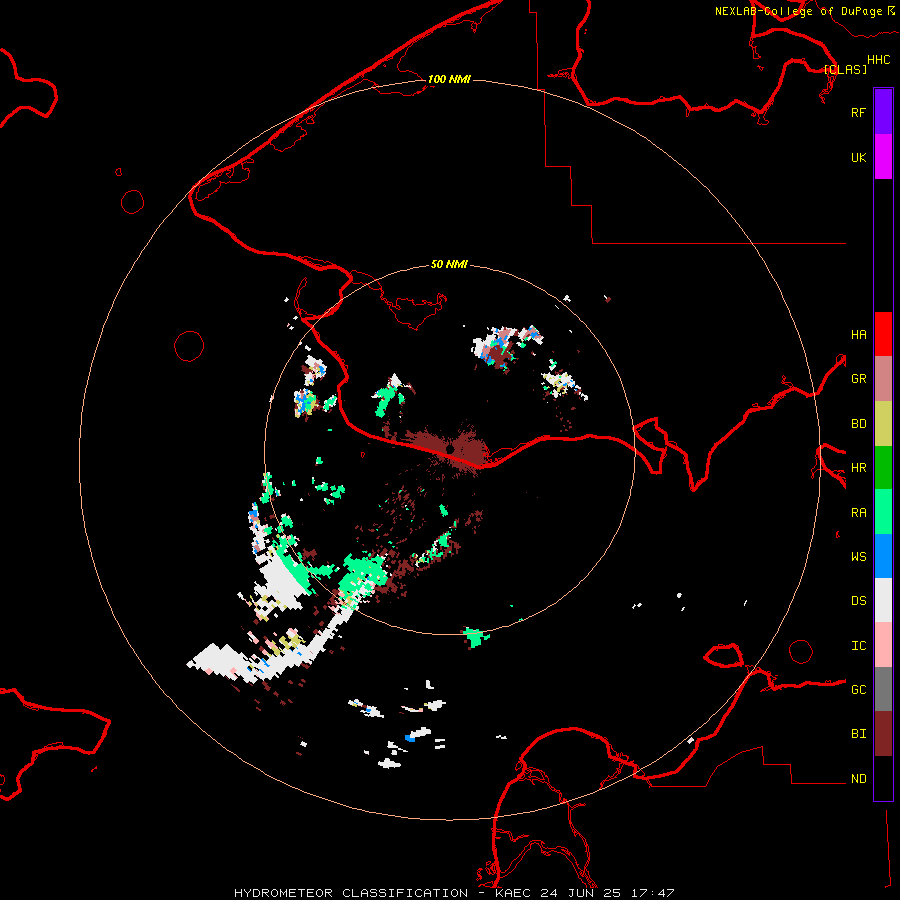Click the BI legend label
Screen dimensions: 900x900
click(x=859, y=734)
